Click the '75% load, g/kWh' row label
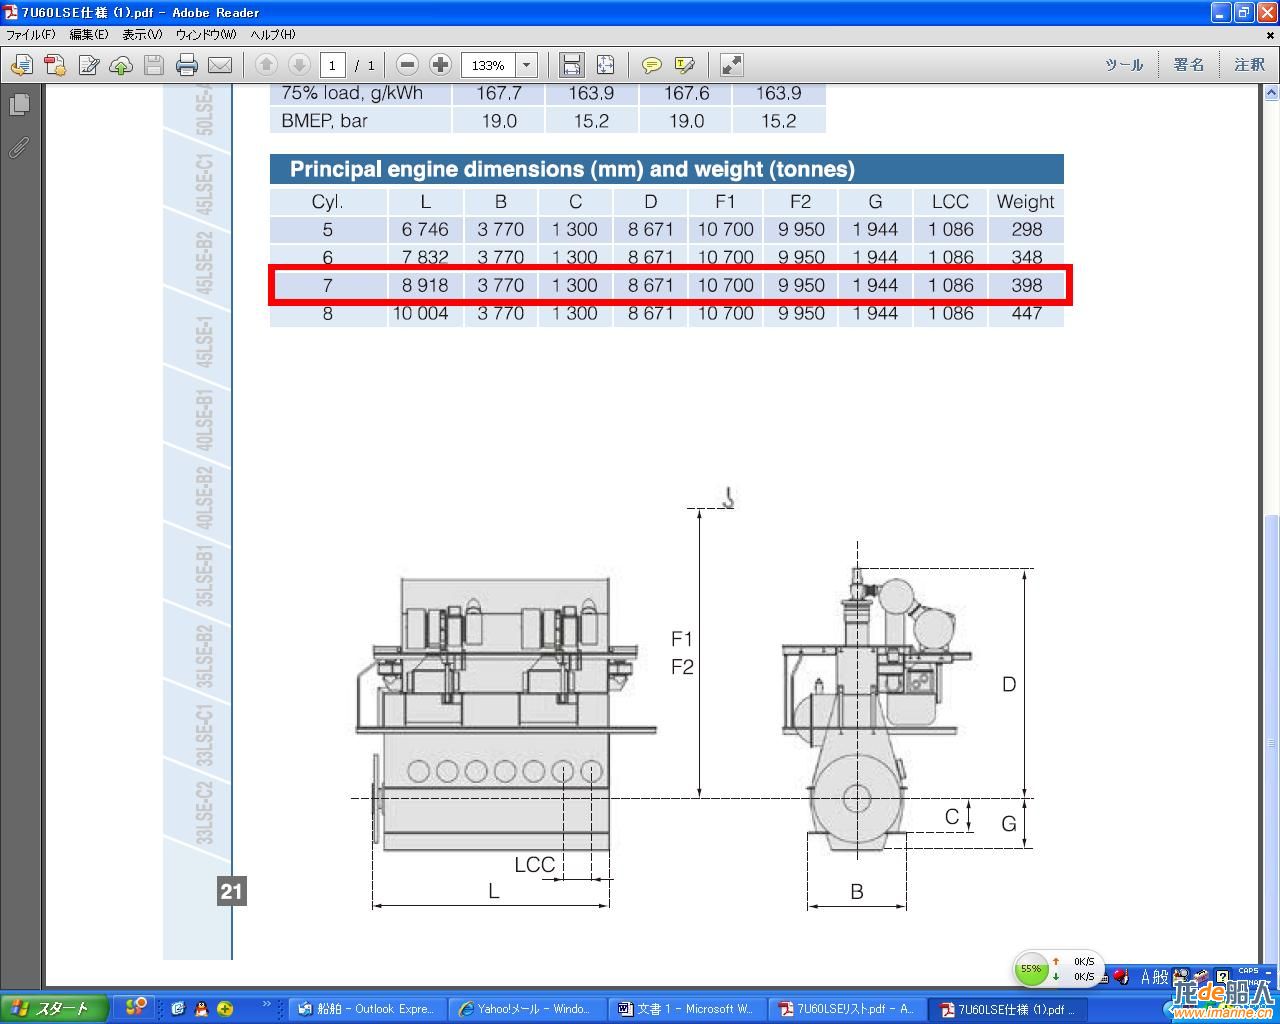The height and width of the screenshot is (1024, 1280). [x=352, y=93]
